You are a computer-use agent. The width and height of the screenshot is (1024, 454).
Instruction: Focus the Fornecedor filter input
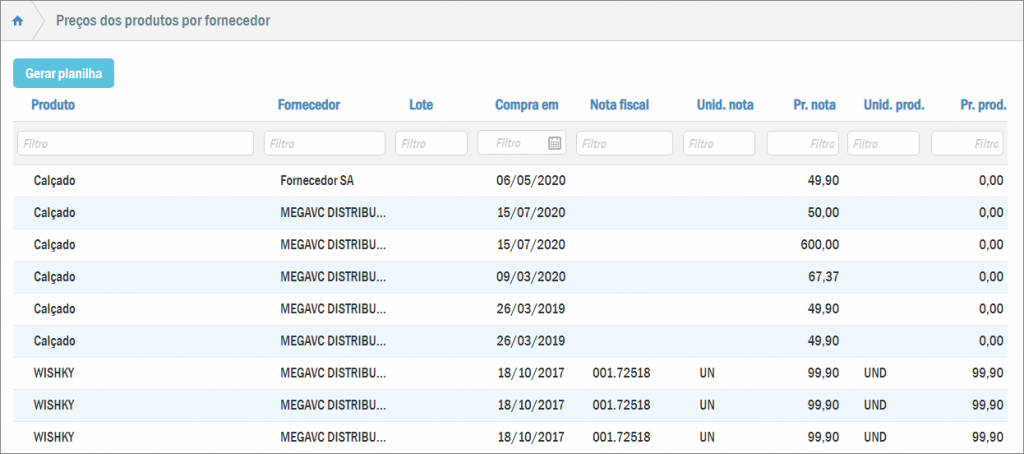pyautogui.click(x=324, y=144)
